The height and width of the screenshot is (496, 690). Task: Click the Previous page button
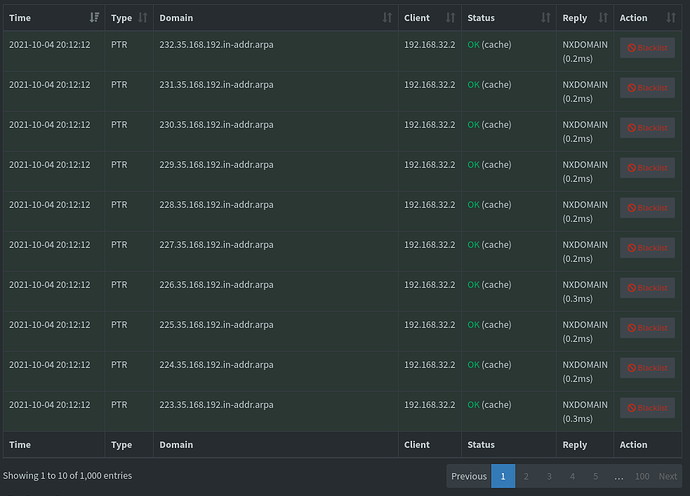[x=468, y=476]
